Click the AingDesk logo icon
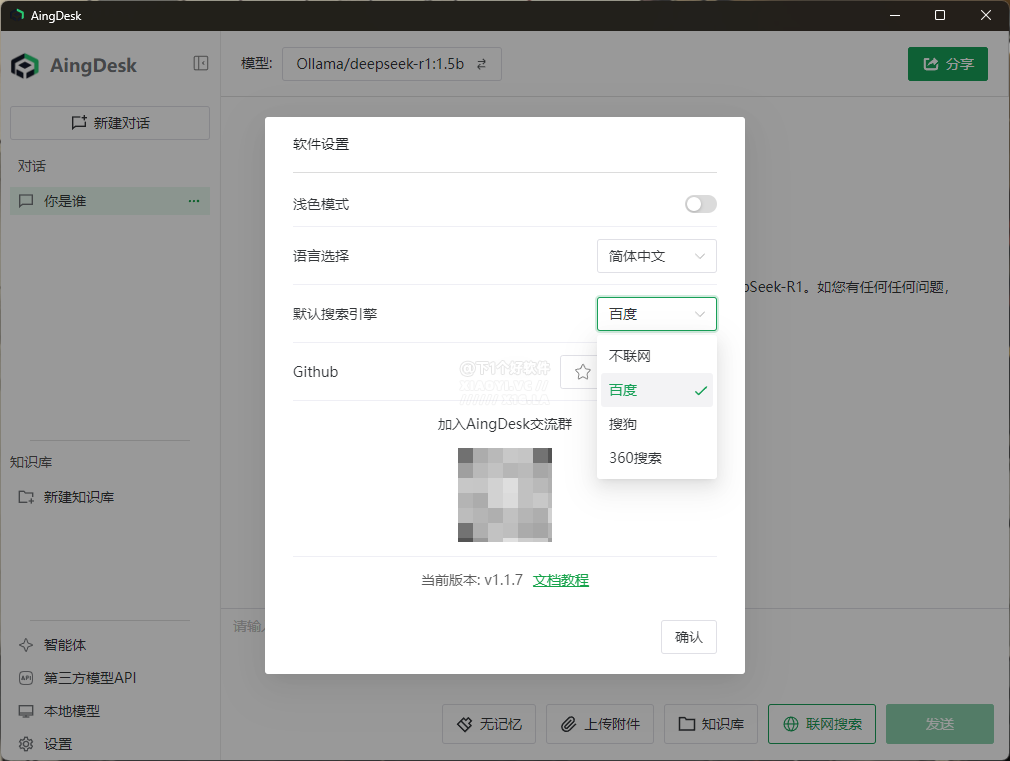The height and width of the screenshot is (761, 1010). (25, 66)
